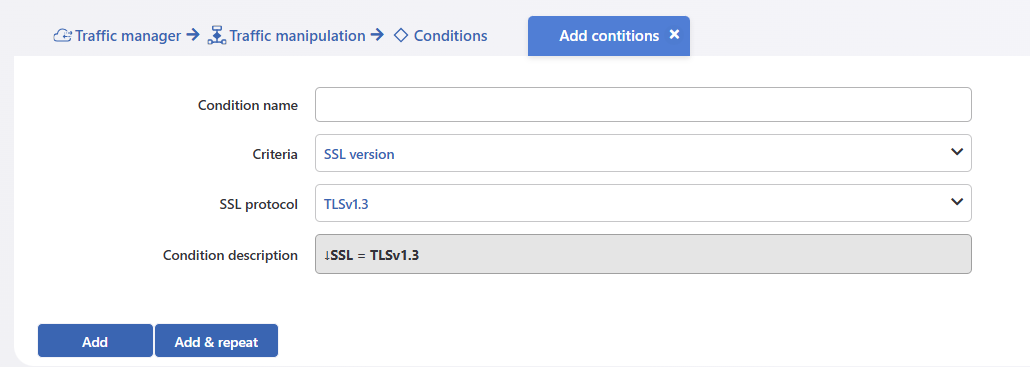Switch to the Add contitions tab

coord(609,36)
